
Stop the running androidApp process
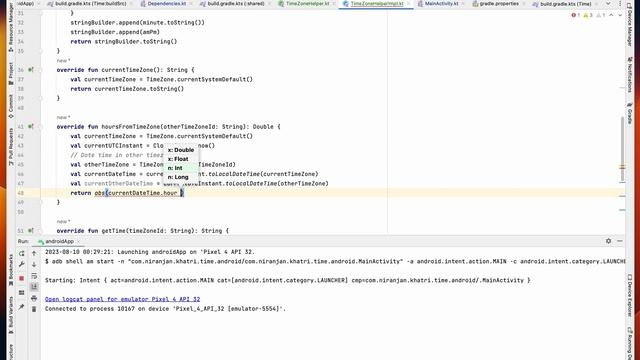(x=22, y=278)
